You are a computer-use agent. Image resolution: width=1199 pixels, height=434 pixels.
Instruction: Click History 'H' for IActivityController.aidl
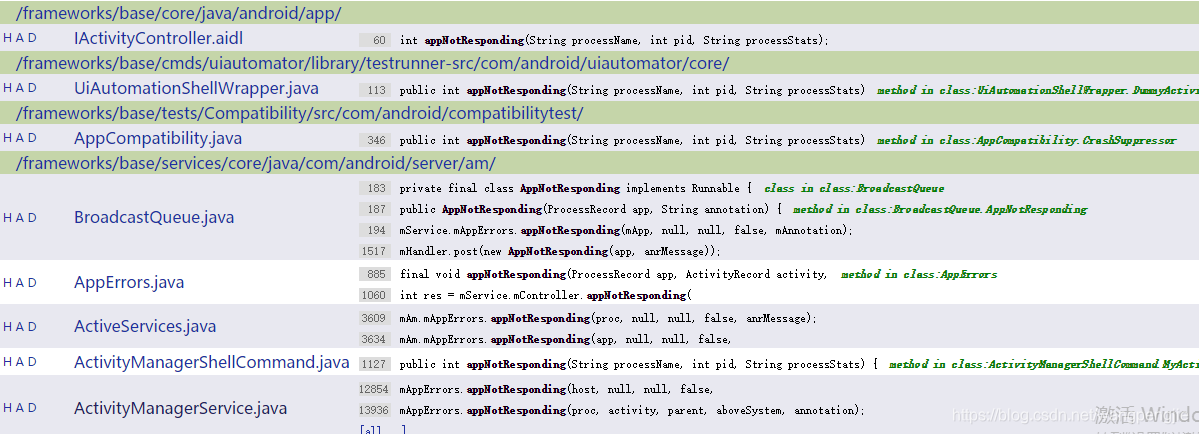[8, 37]
